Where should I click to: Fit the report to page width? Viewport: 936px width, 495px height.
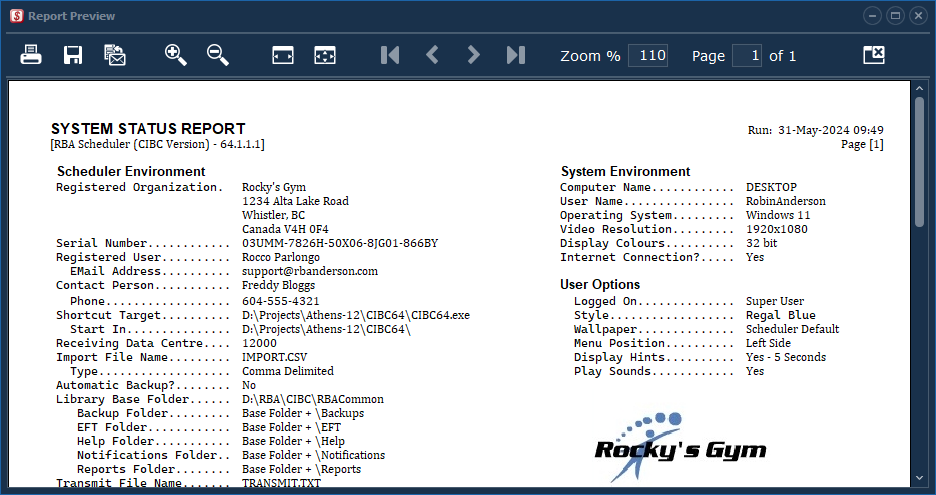(x=283, y=56)
